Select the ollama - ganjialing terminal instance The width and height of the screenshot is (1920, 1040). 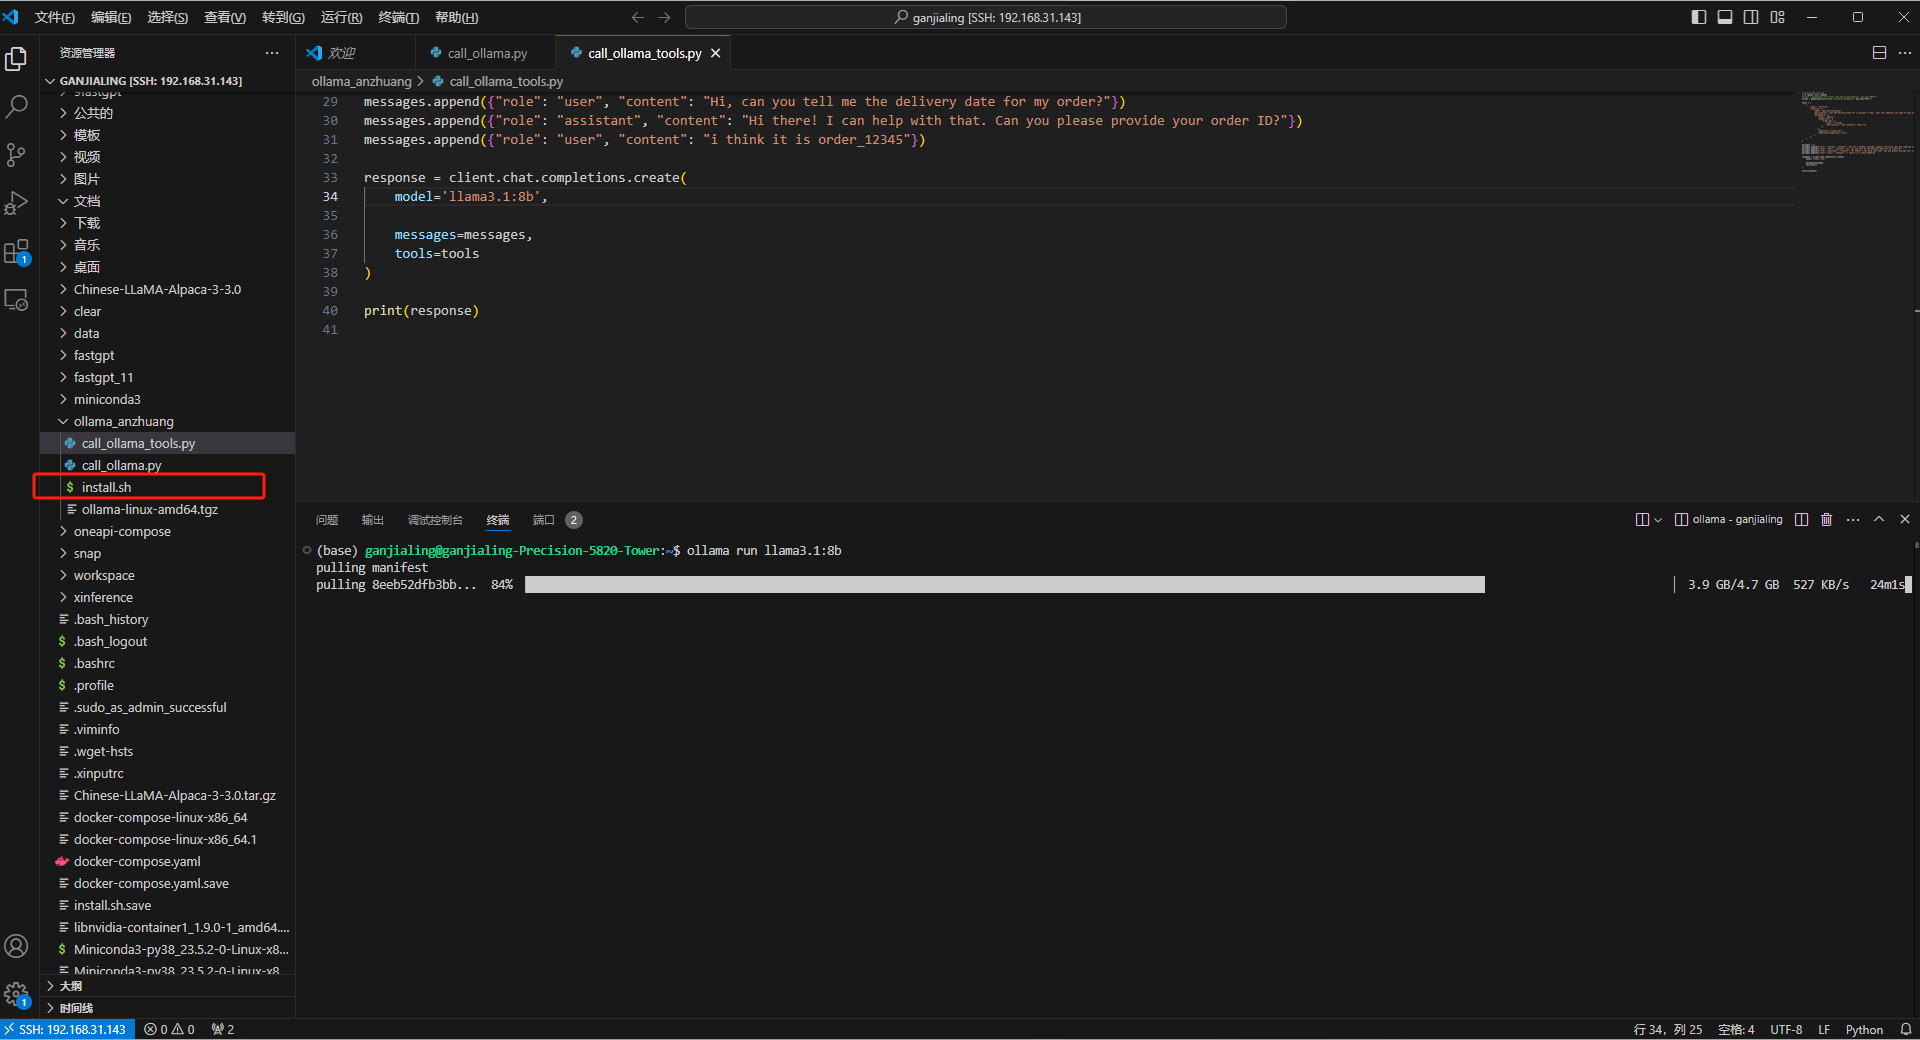pyautogui.click(x=1729, y=519)
